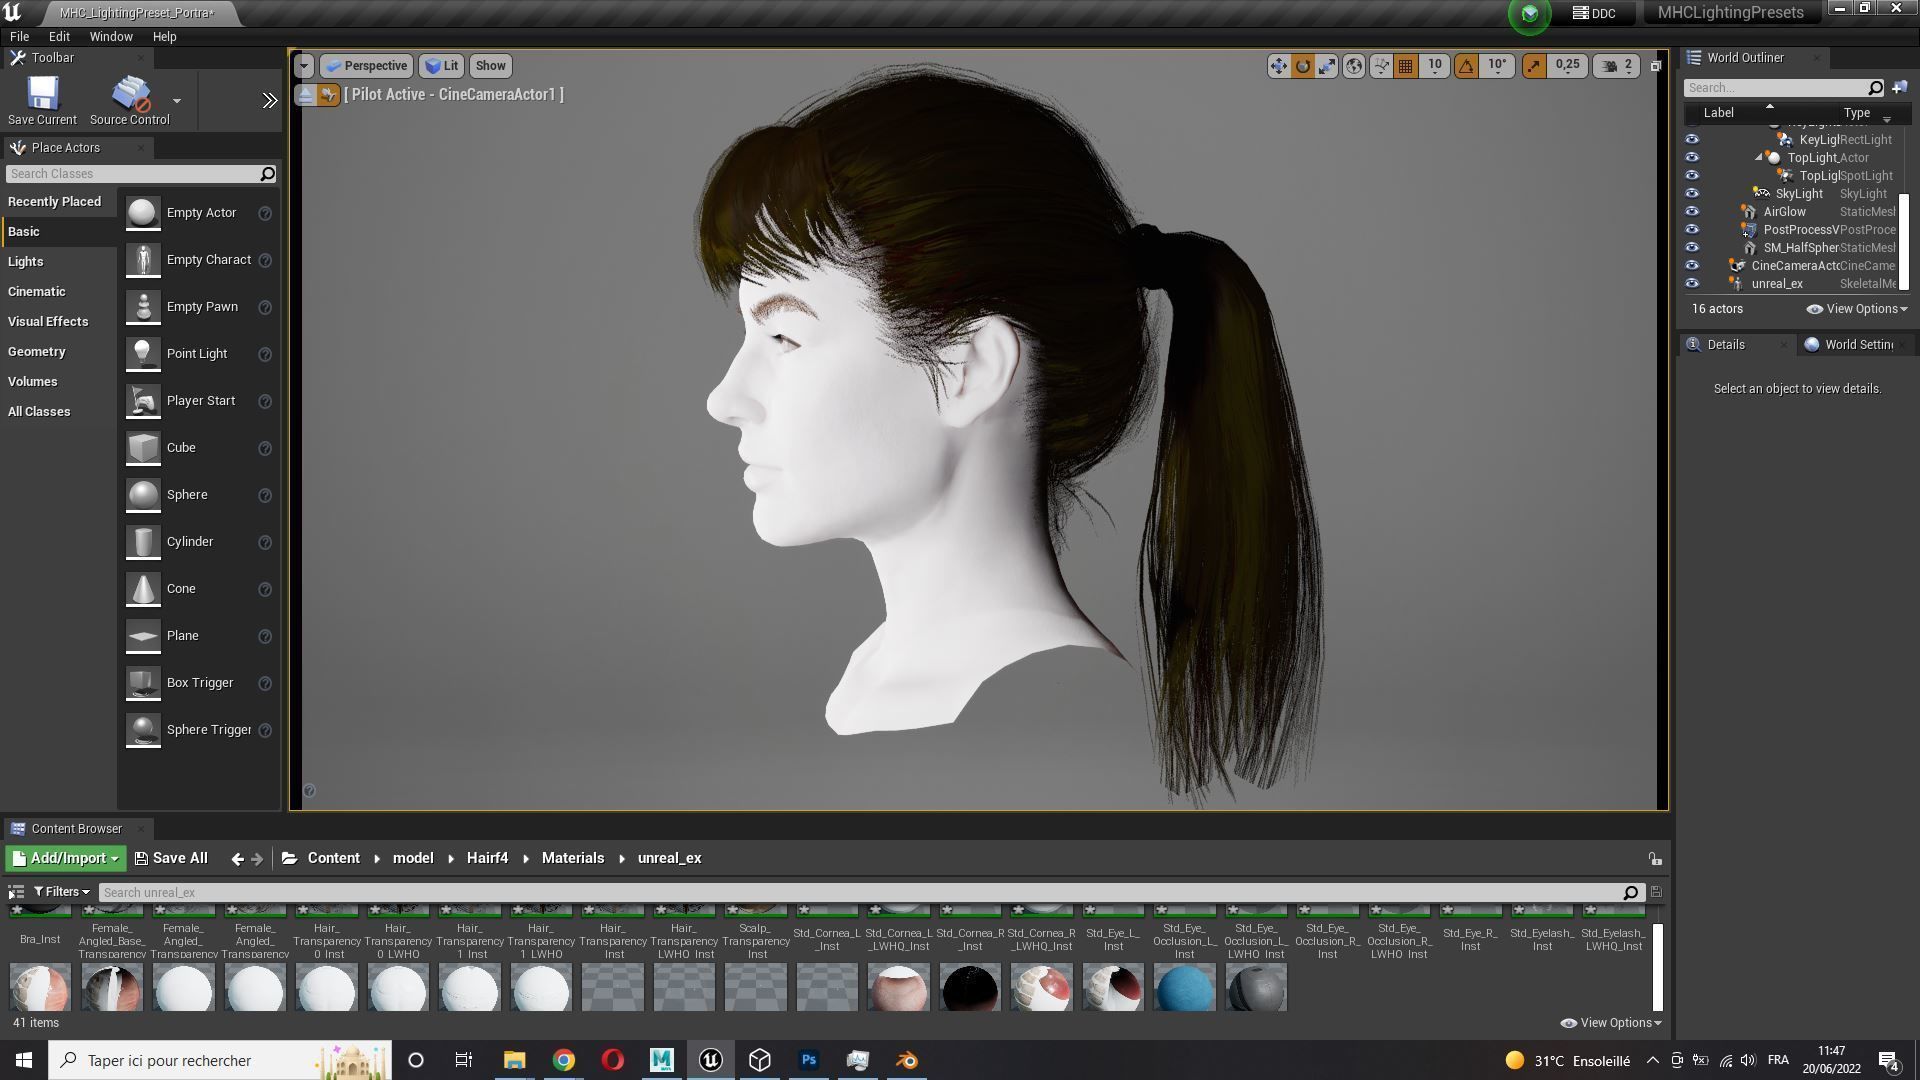The height and width of the screenshot is (1080, 1920).
Task: Click the Add/Import button
Action: click(x=65, y=859)
